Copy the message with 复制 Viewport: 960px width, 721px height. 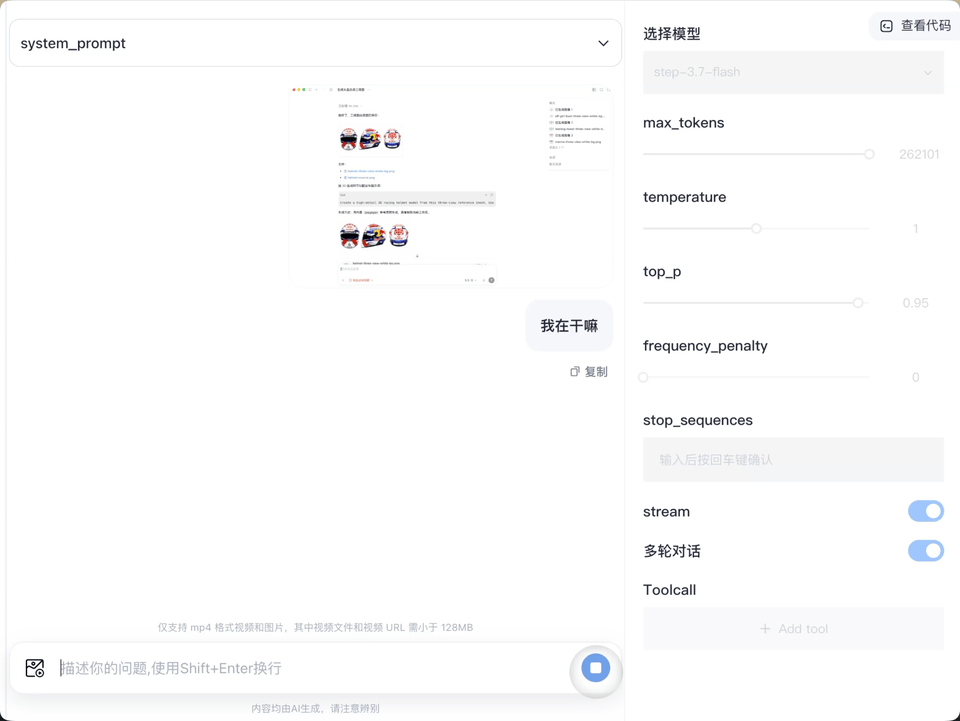pyautogui.click(x=589, y=372)
